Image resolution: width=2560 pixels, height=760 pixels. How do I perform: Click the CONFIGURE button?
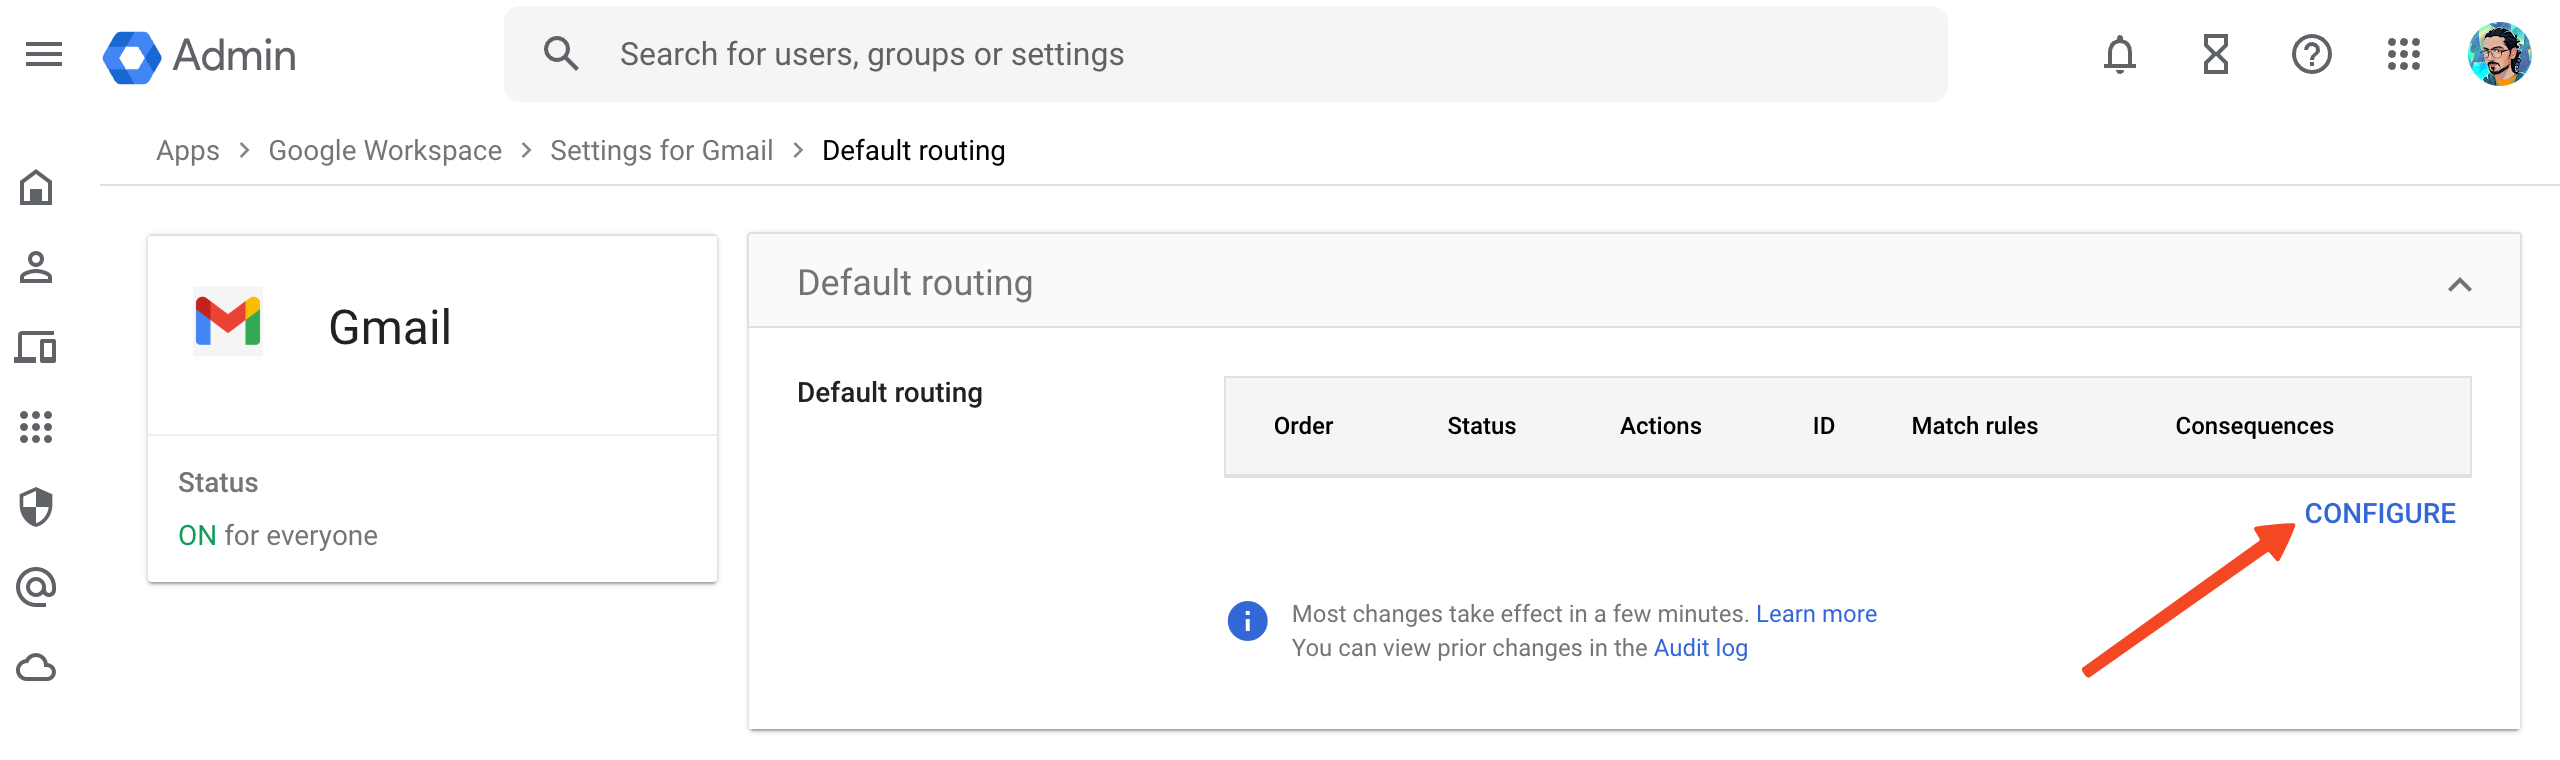coord(2380,513)
